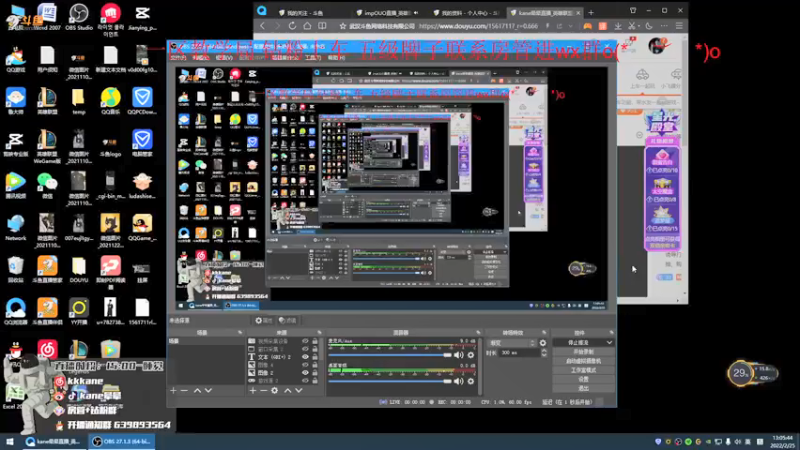Open Filters (滤镜) for selected source
Screen dimensions: 800x450
point(288,320)
